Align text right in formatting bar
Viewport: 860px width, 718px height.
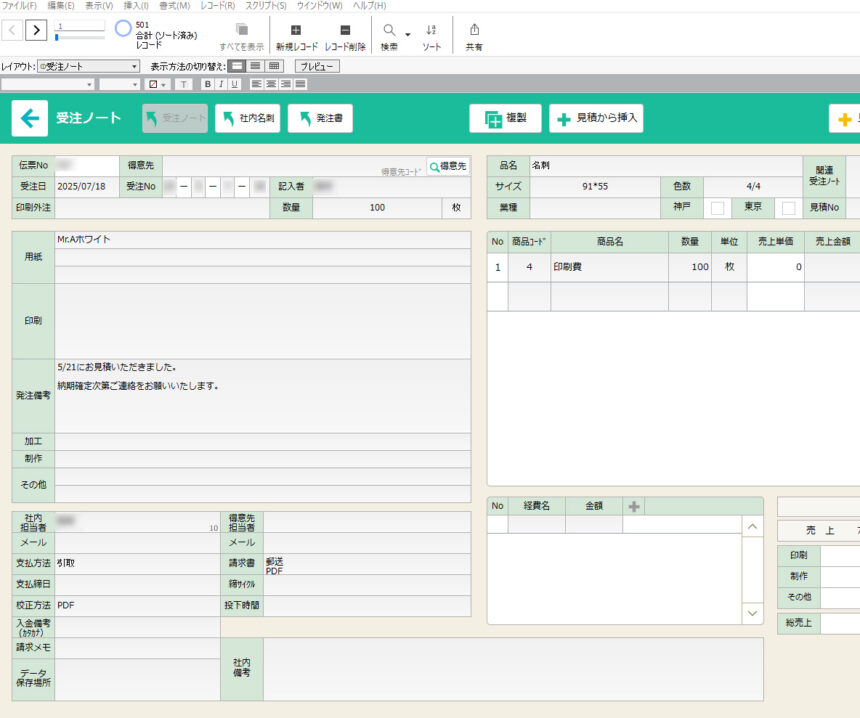[x=286, y=84]
